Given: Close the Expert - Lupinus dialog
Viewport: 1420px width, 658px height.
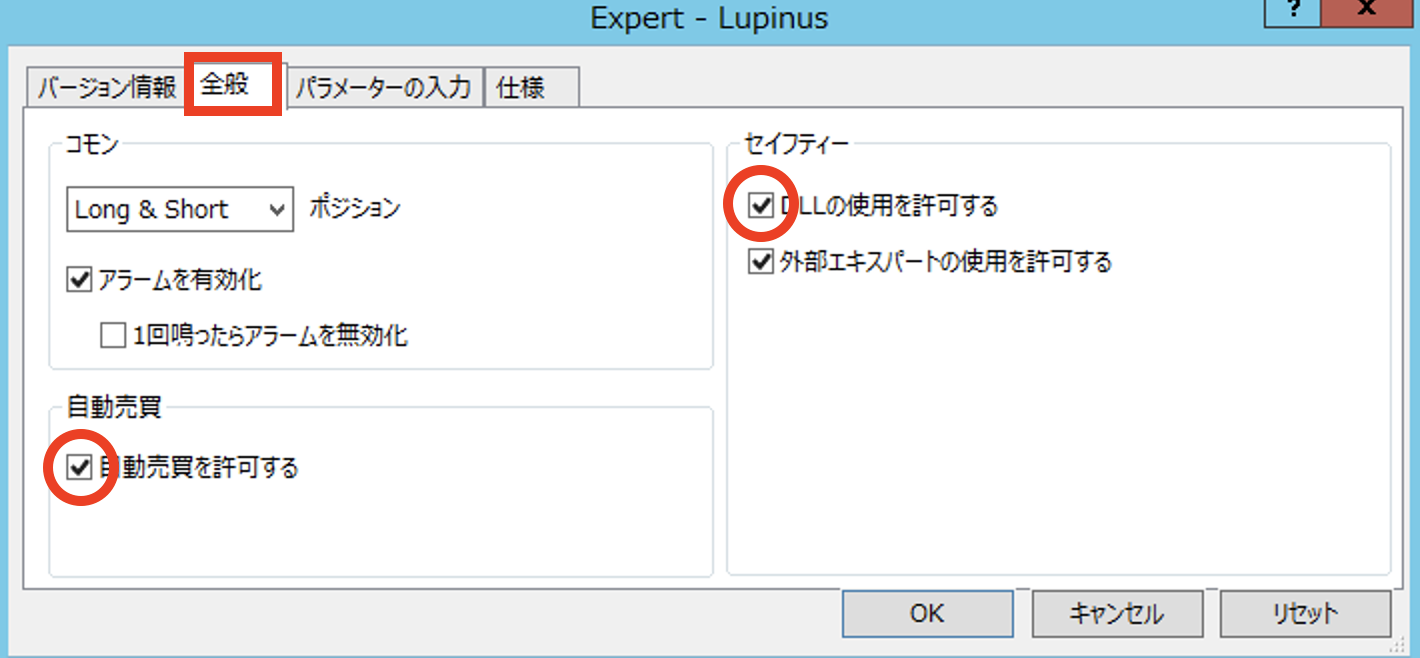Looking at the screenshot, I should 1368,10.
